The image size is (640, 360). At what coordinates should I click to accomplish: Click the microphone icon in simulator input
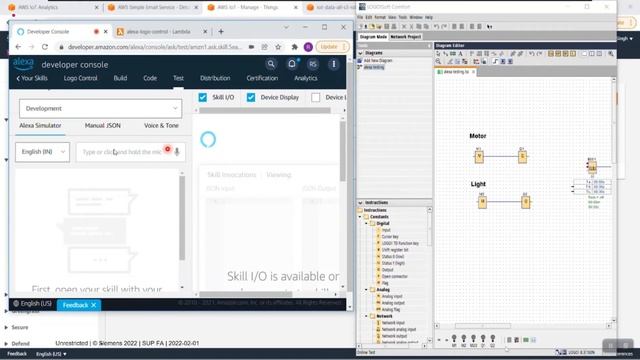177,152
